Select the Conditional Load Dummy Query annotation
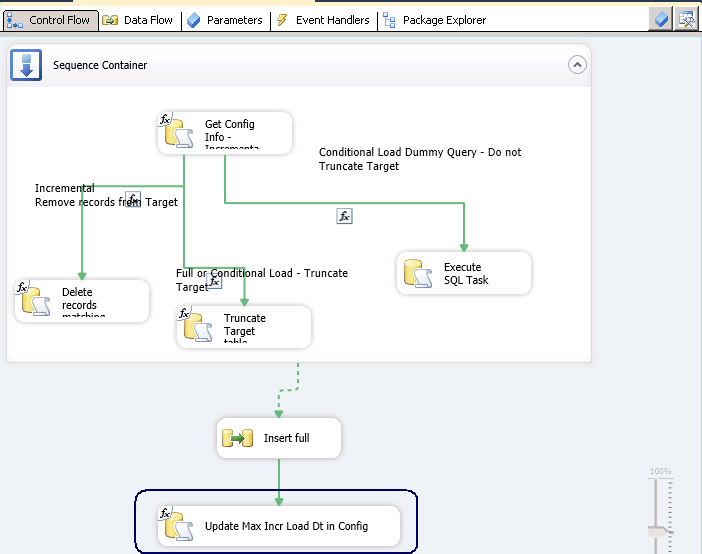Viewport: 702px width, 554px height. coord(419,159)
